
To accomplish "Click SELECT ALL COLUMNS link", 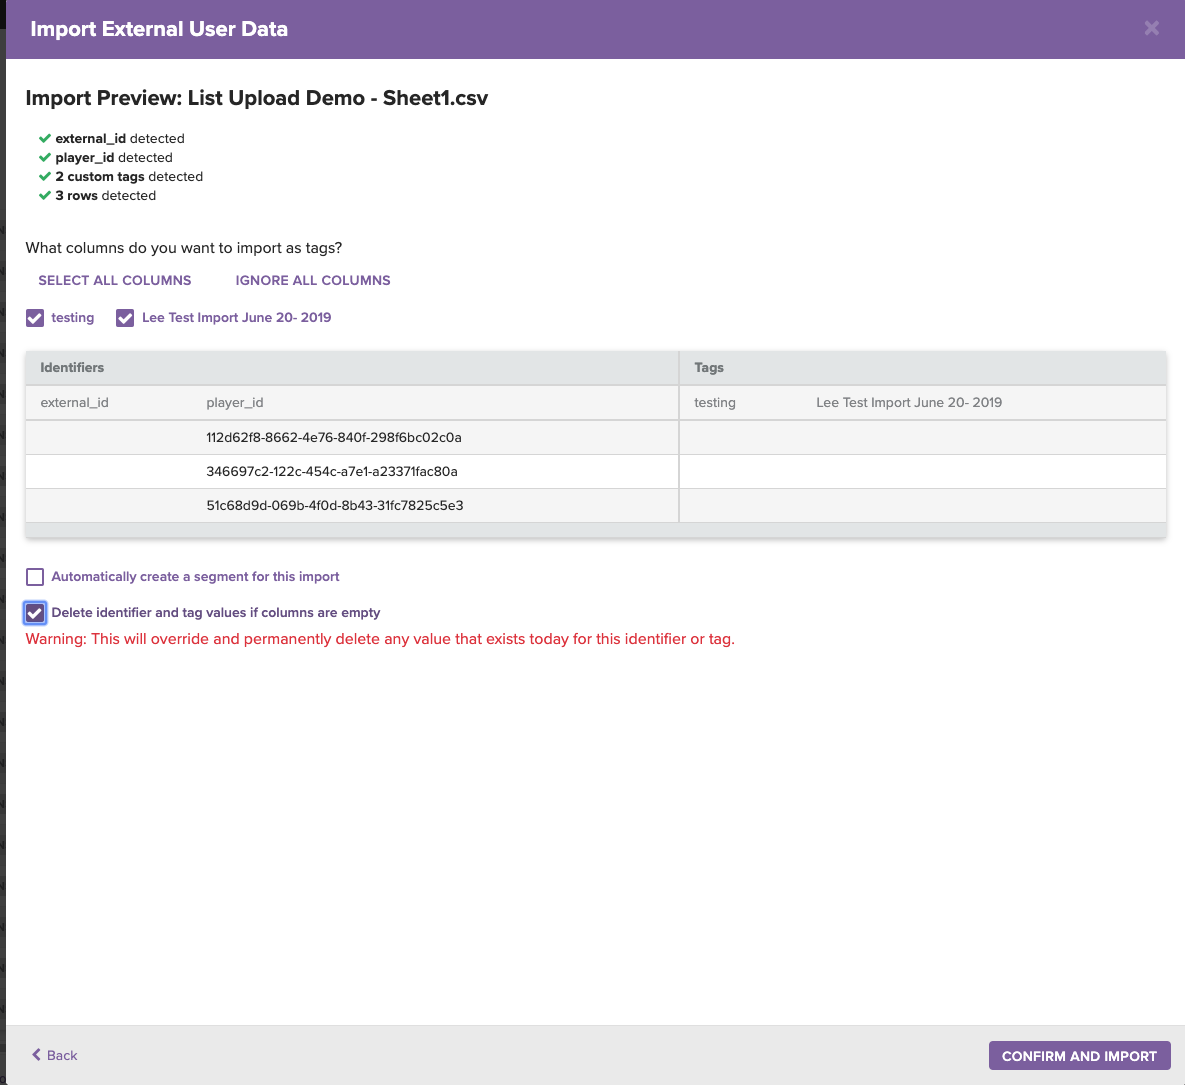I will point(115,280).
